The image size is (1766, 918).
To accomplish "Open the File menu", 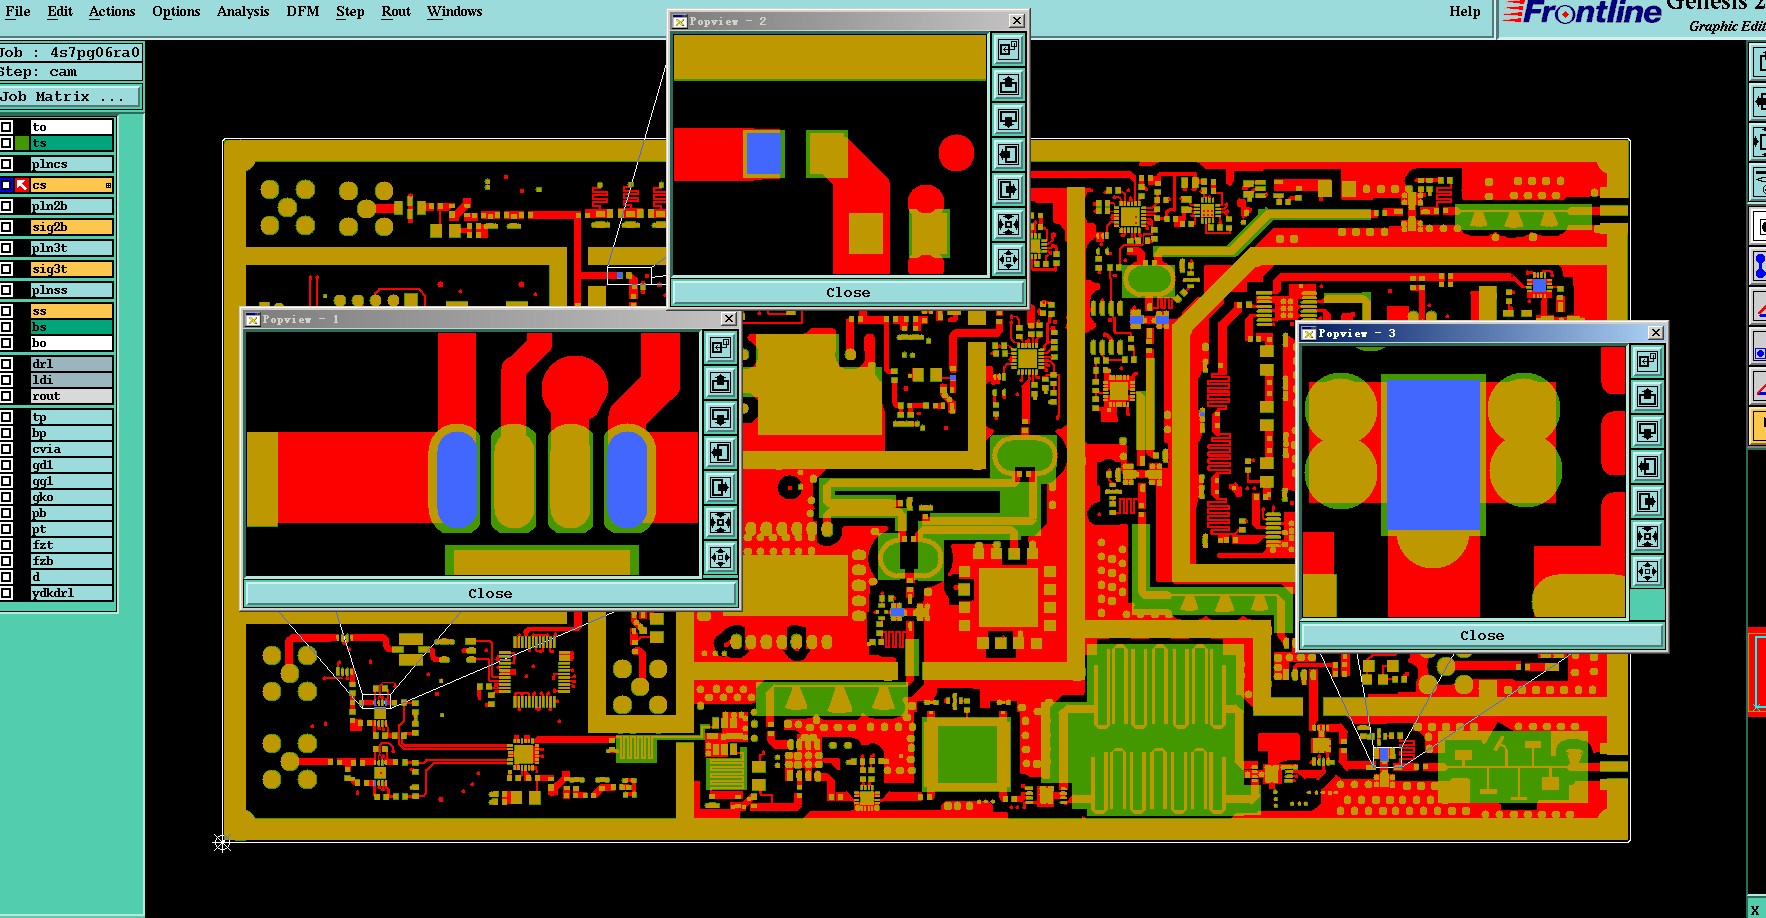I will tap(18, 11).
